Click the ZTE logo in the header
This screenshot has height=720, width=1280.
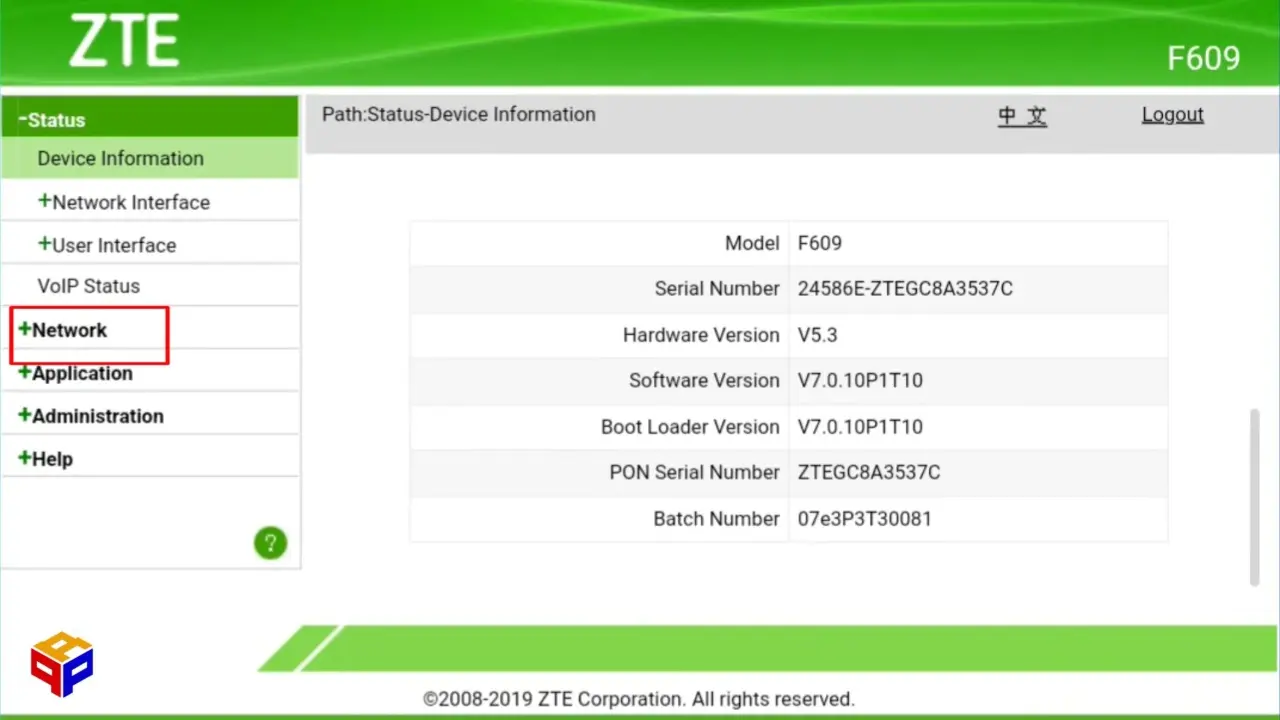point(123,40)
